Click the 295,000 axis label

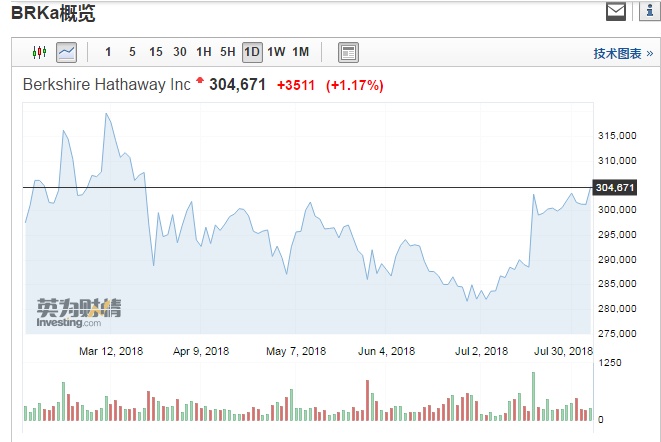[x=617, y=234]
